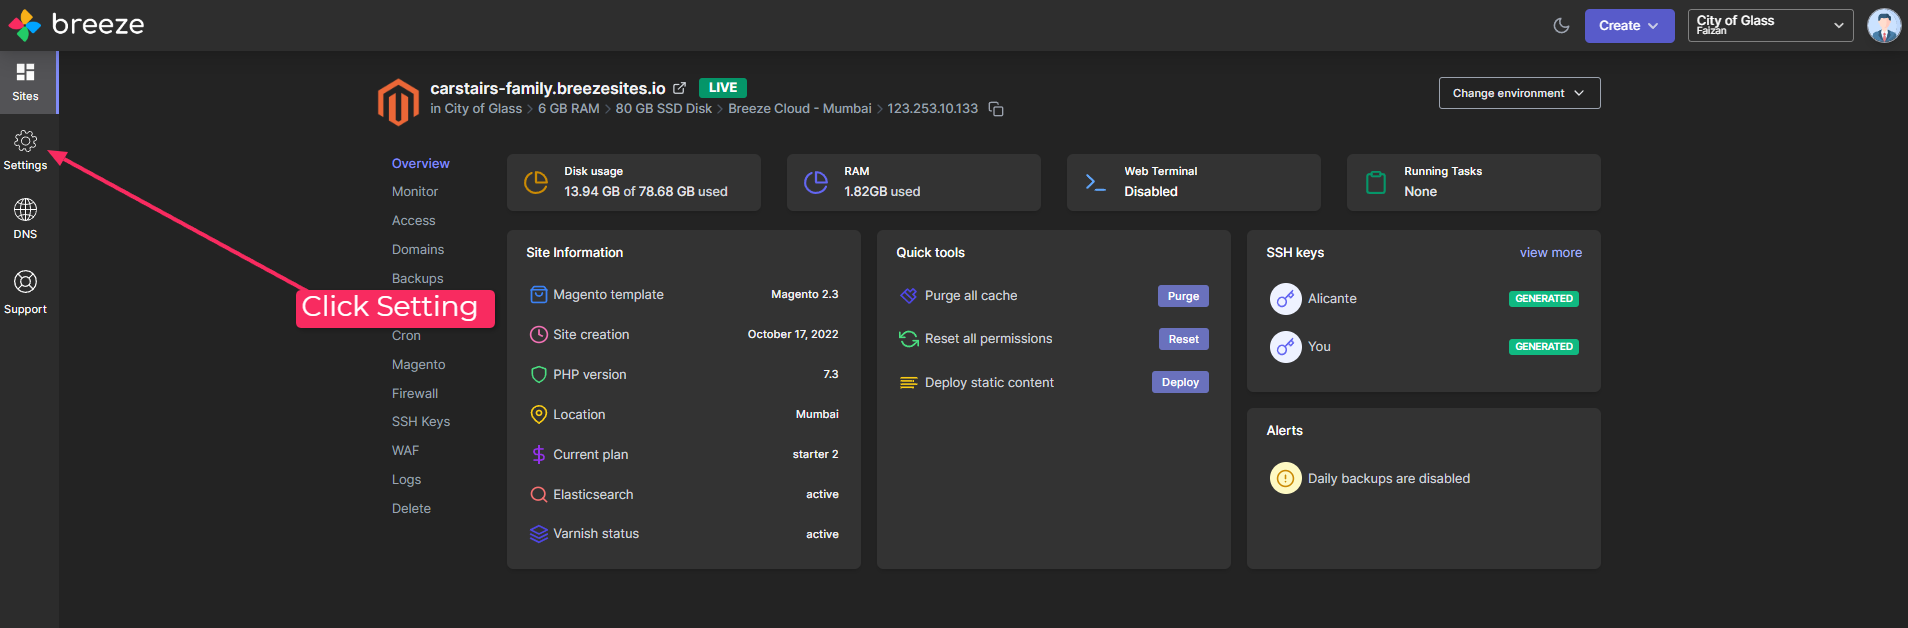Click the PHP version shield icon
This screenshot has height=628, width=1908.
pyautogui.click(x=538, y=374)
